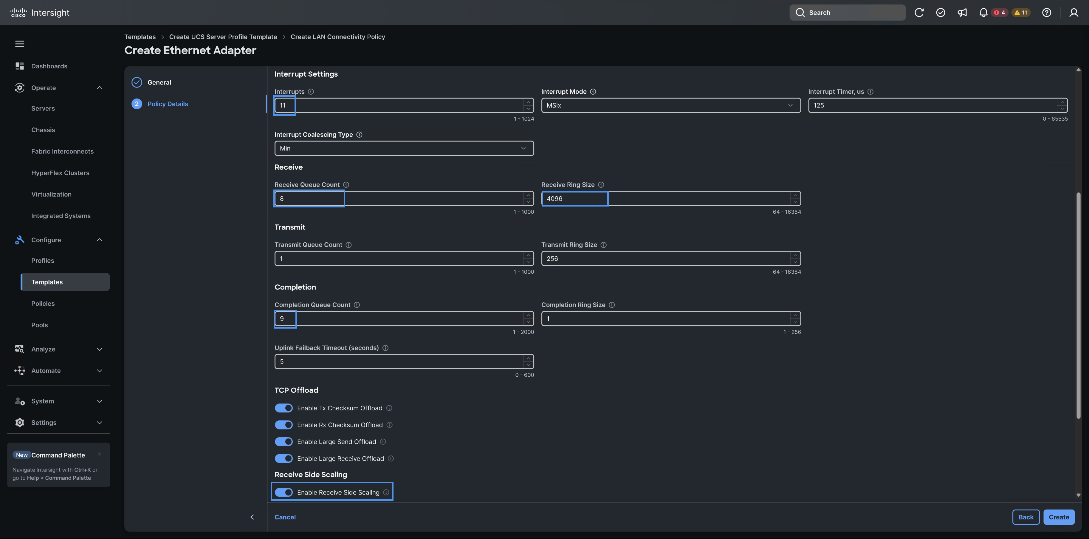The width and height of the screenshot is (1089, 539).
Task: Open the Interrupt Mode dropdown
Action: (670, 106)
